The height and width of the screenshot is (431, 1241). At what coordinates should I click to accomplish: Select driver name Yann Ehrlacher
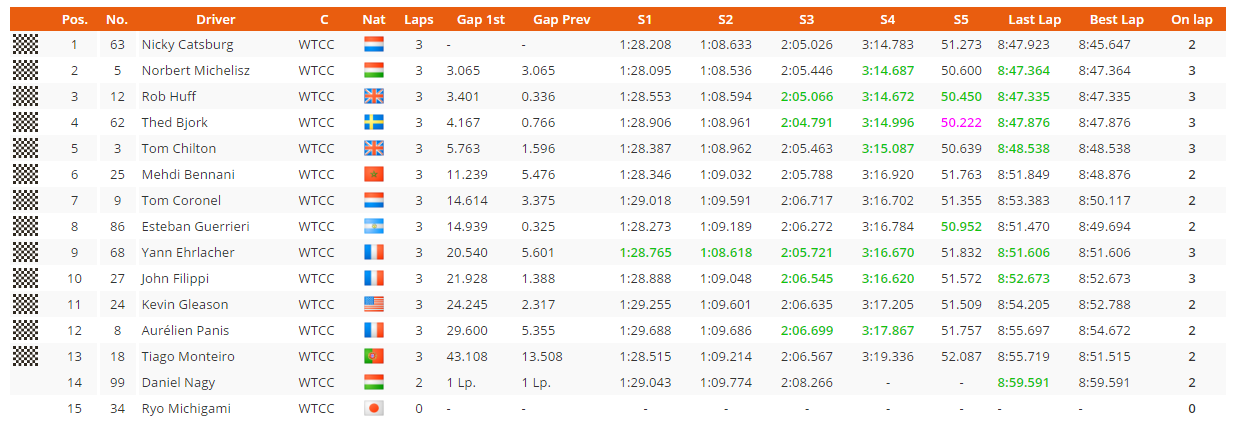187,253
